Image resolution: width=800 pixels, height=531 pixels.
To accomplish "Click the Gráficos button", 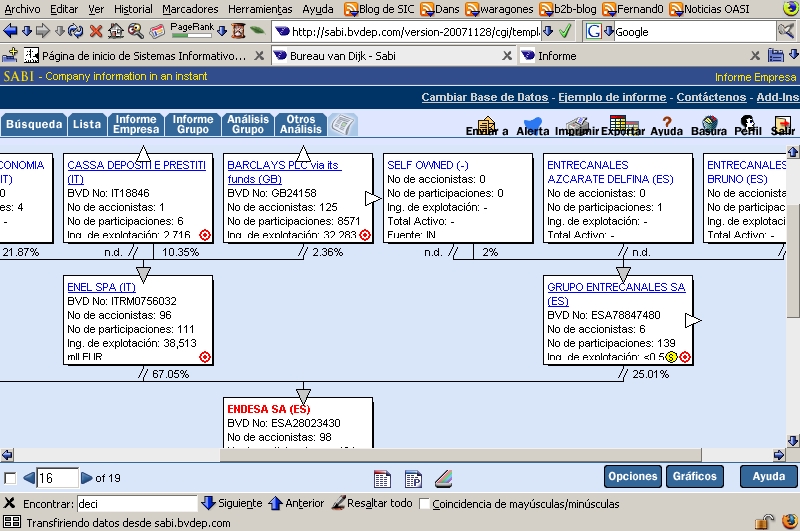I will tap(694, 476).
